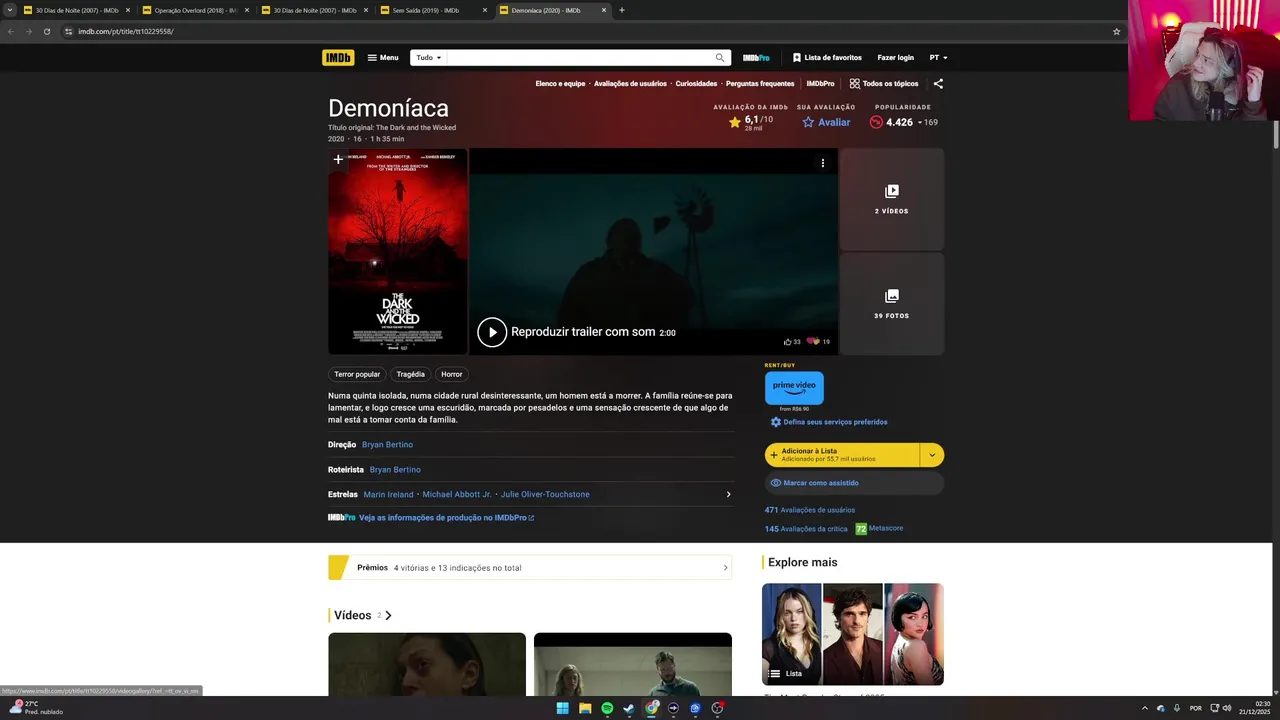Go to 'Elenco e equipe' section
1280x720 pixels.
point(560,84)
